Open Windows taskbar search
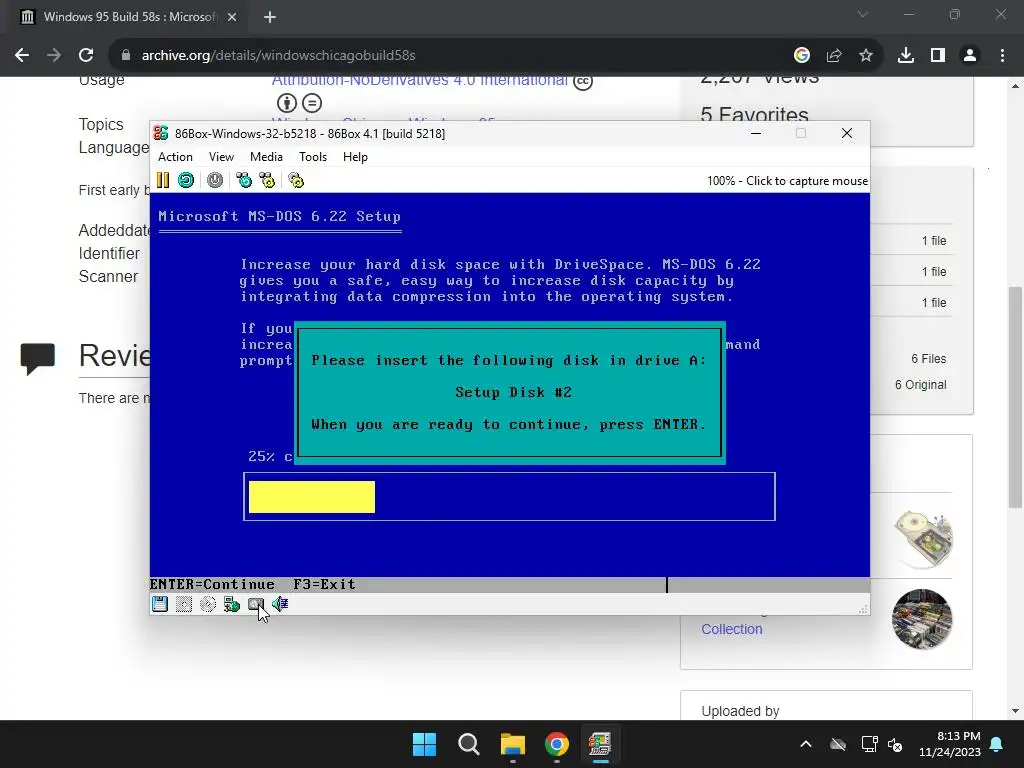 coord(468,744)
